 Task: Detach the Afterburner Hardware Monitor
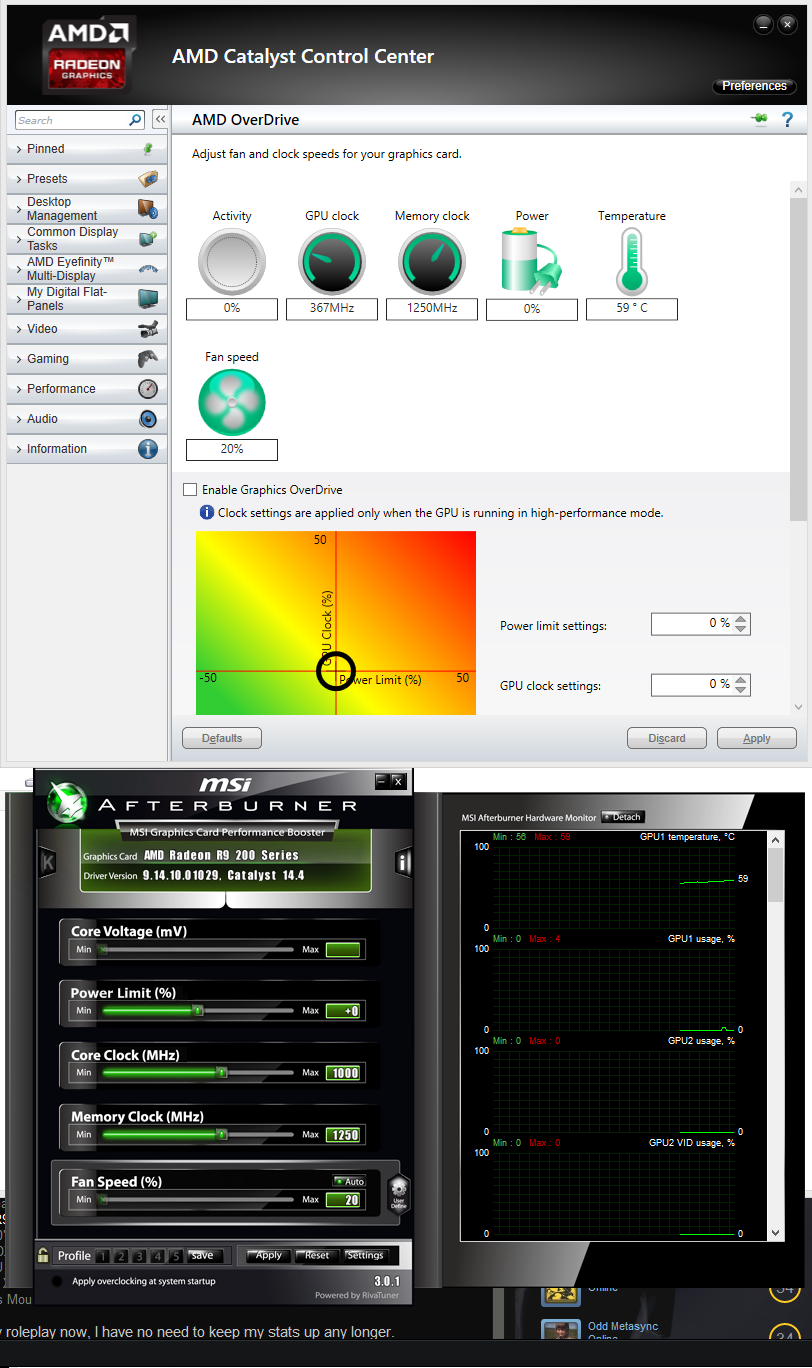622,817
